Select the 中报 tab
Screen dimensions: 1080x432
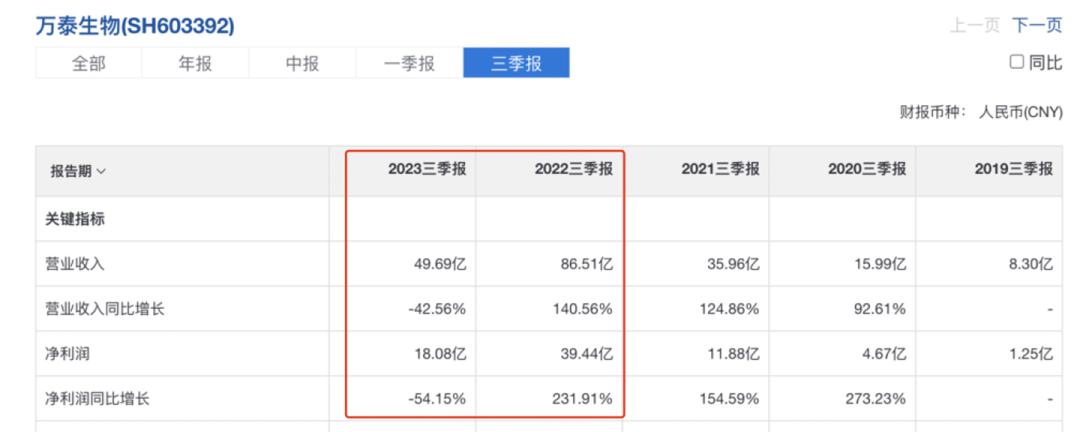pyautogui.click(x=302, y=63)
